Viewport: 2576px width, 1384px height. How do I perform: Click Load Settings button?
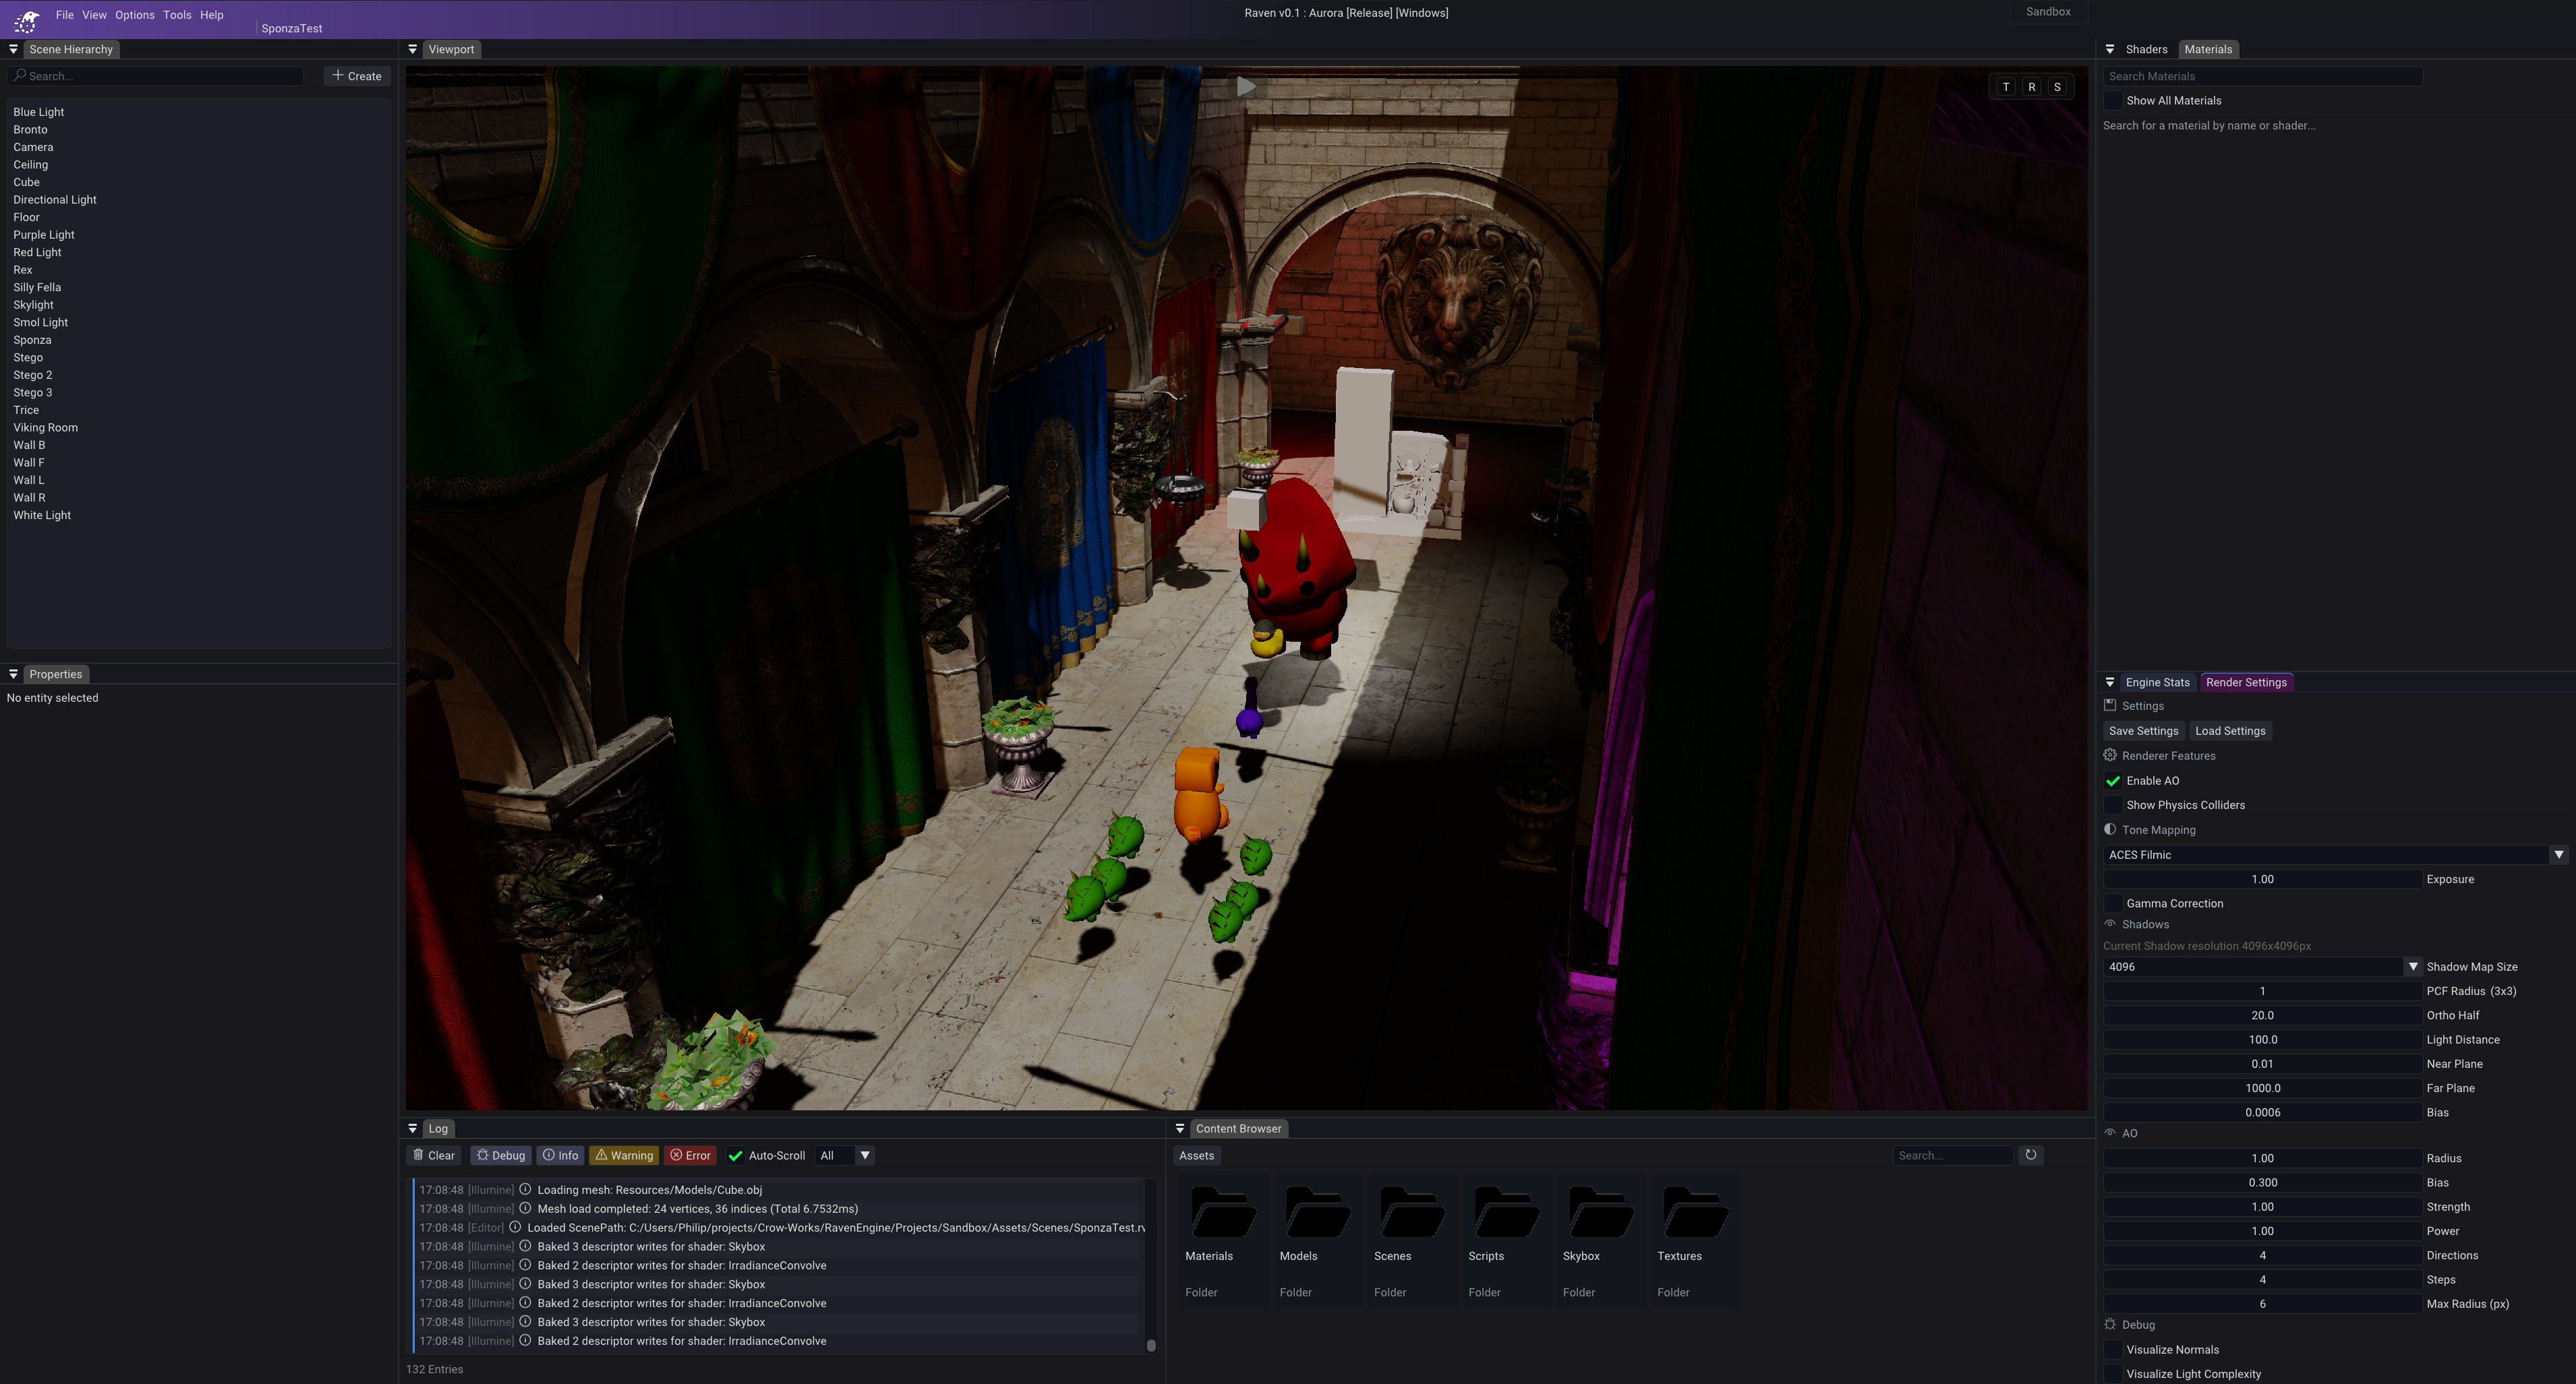pyautogui.click(x=2230, y=731)
